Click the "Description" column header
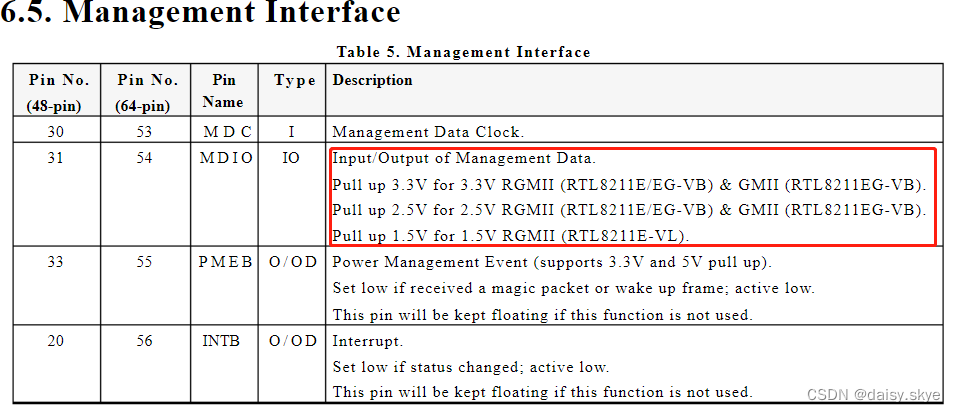955x412 pixels. tap(372, 80)
